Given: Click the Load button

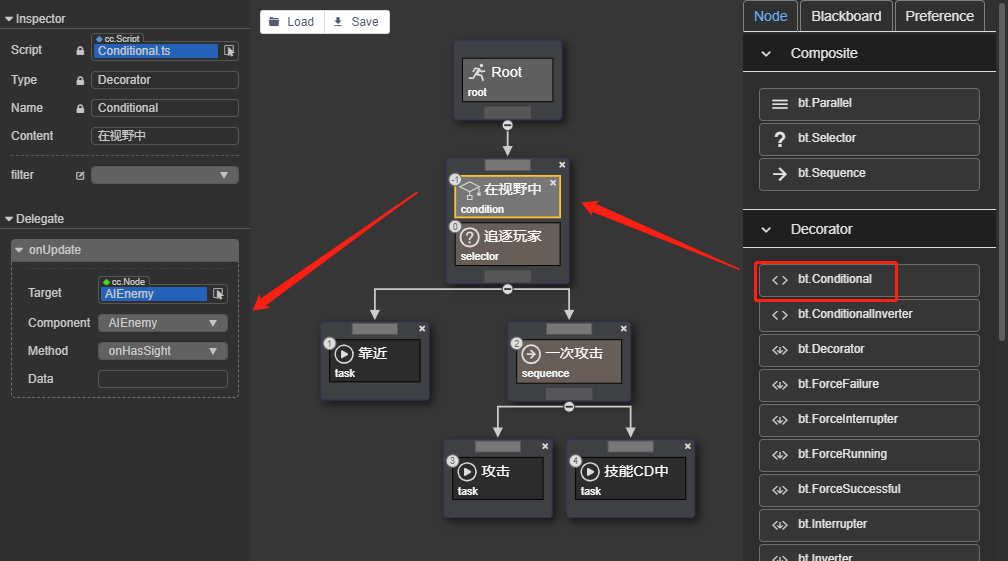Looking at the screenshot, I should coord(291,22).
